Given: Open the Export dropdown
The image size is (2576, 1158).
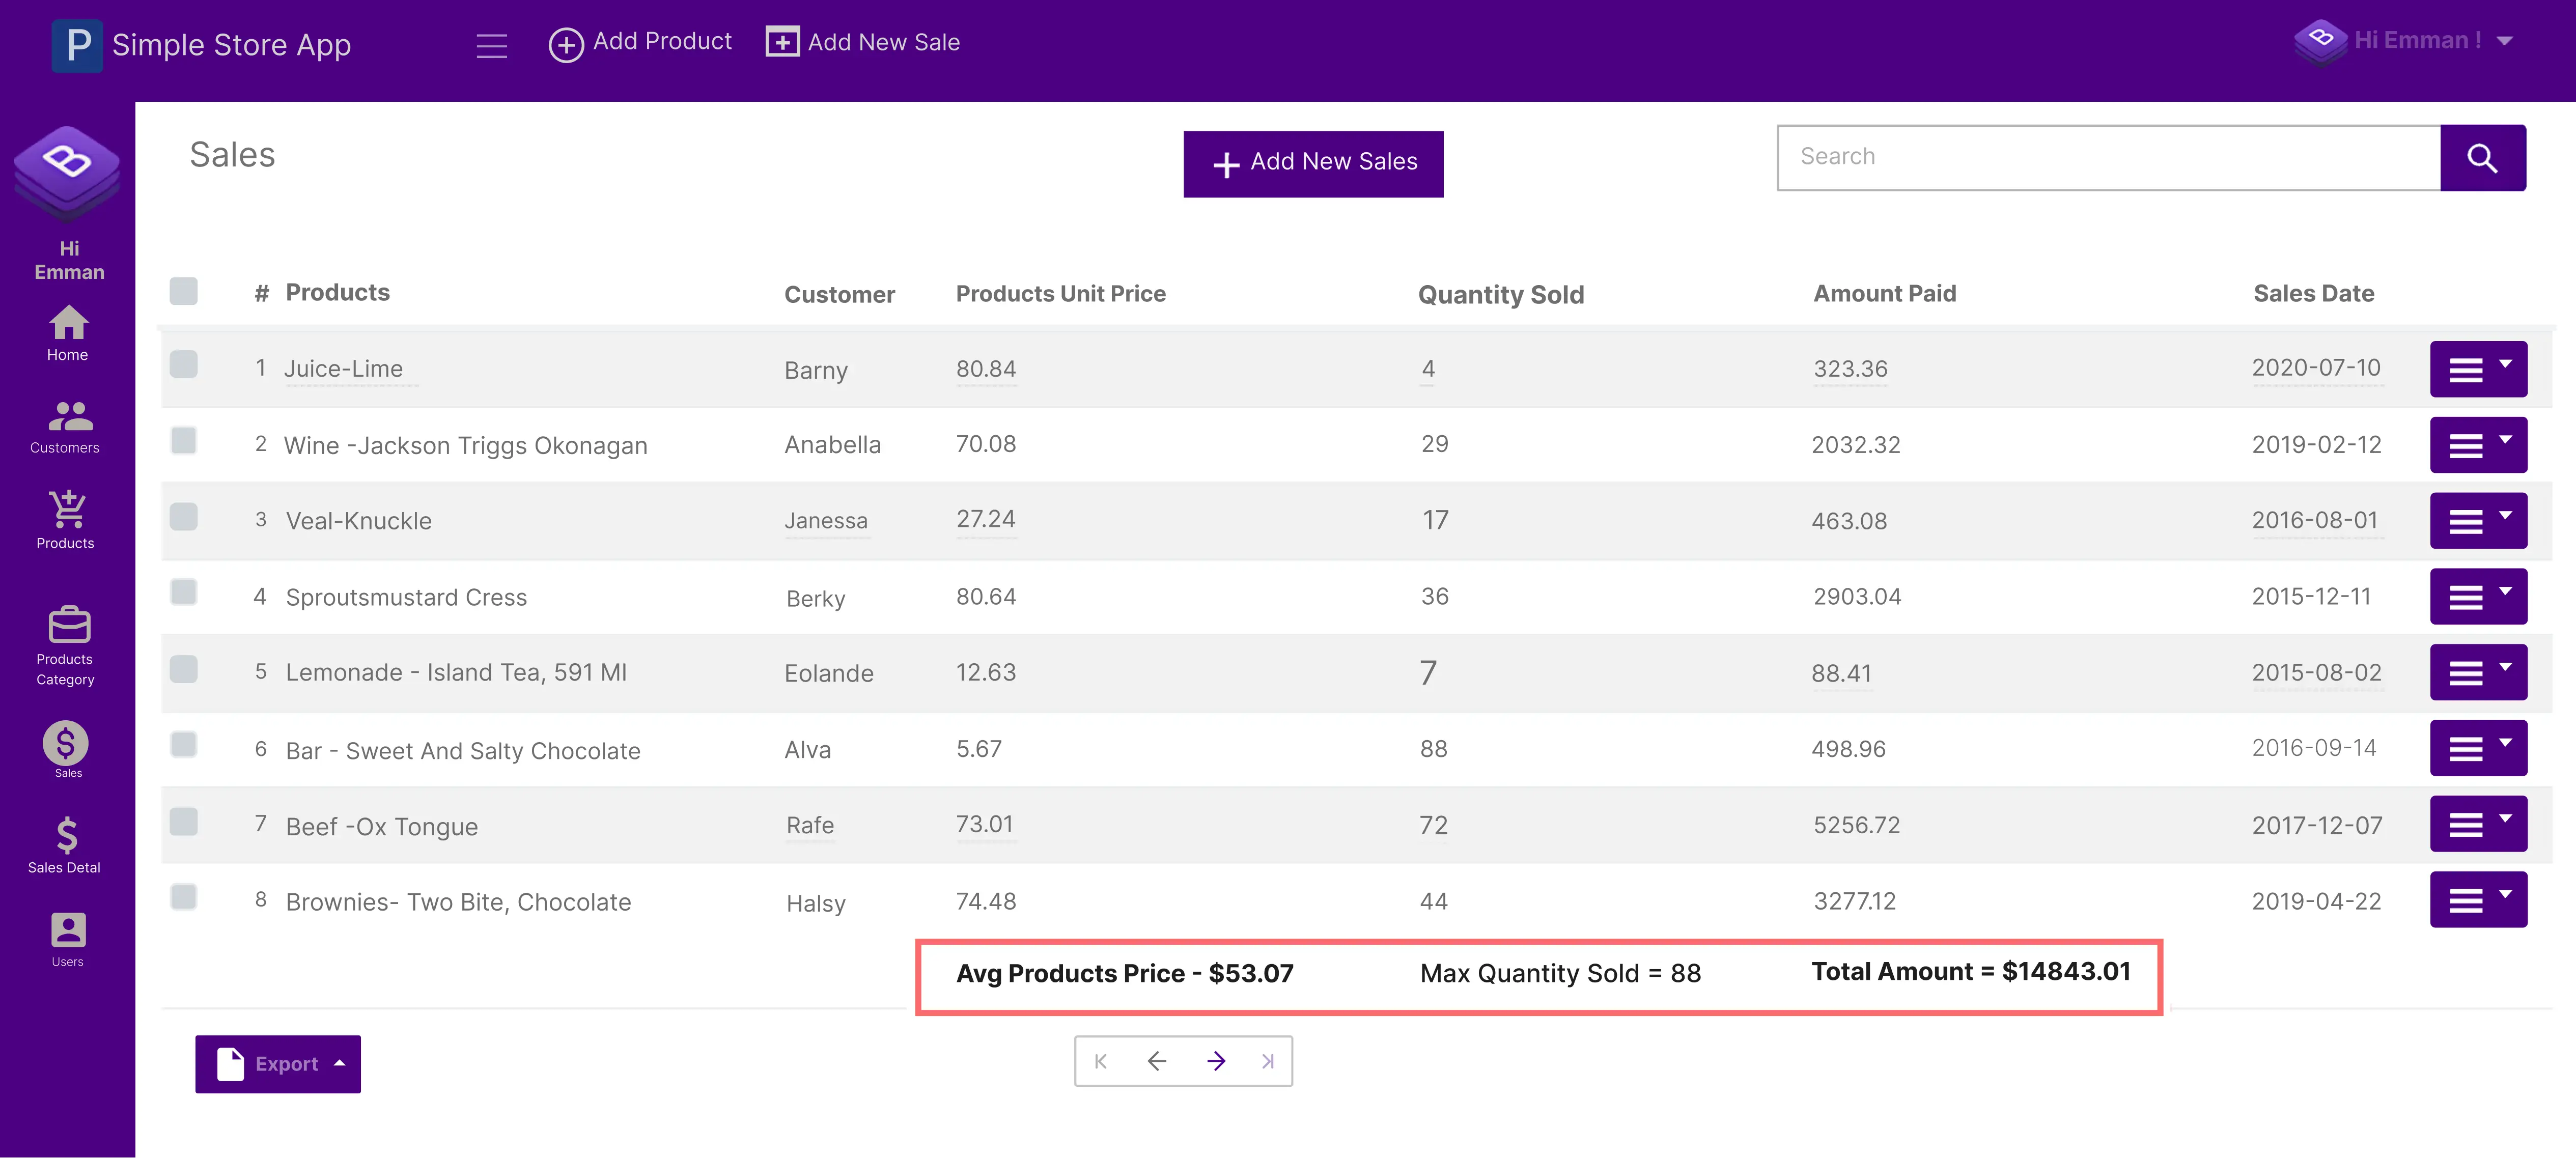Looking at the screenshot, I should pos(278,1064).
